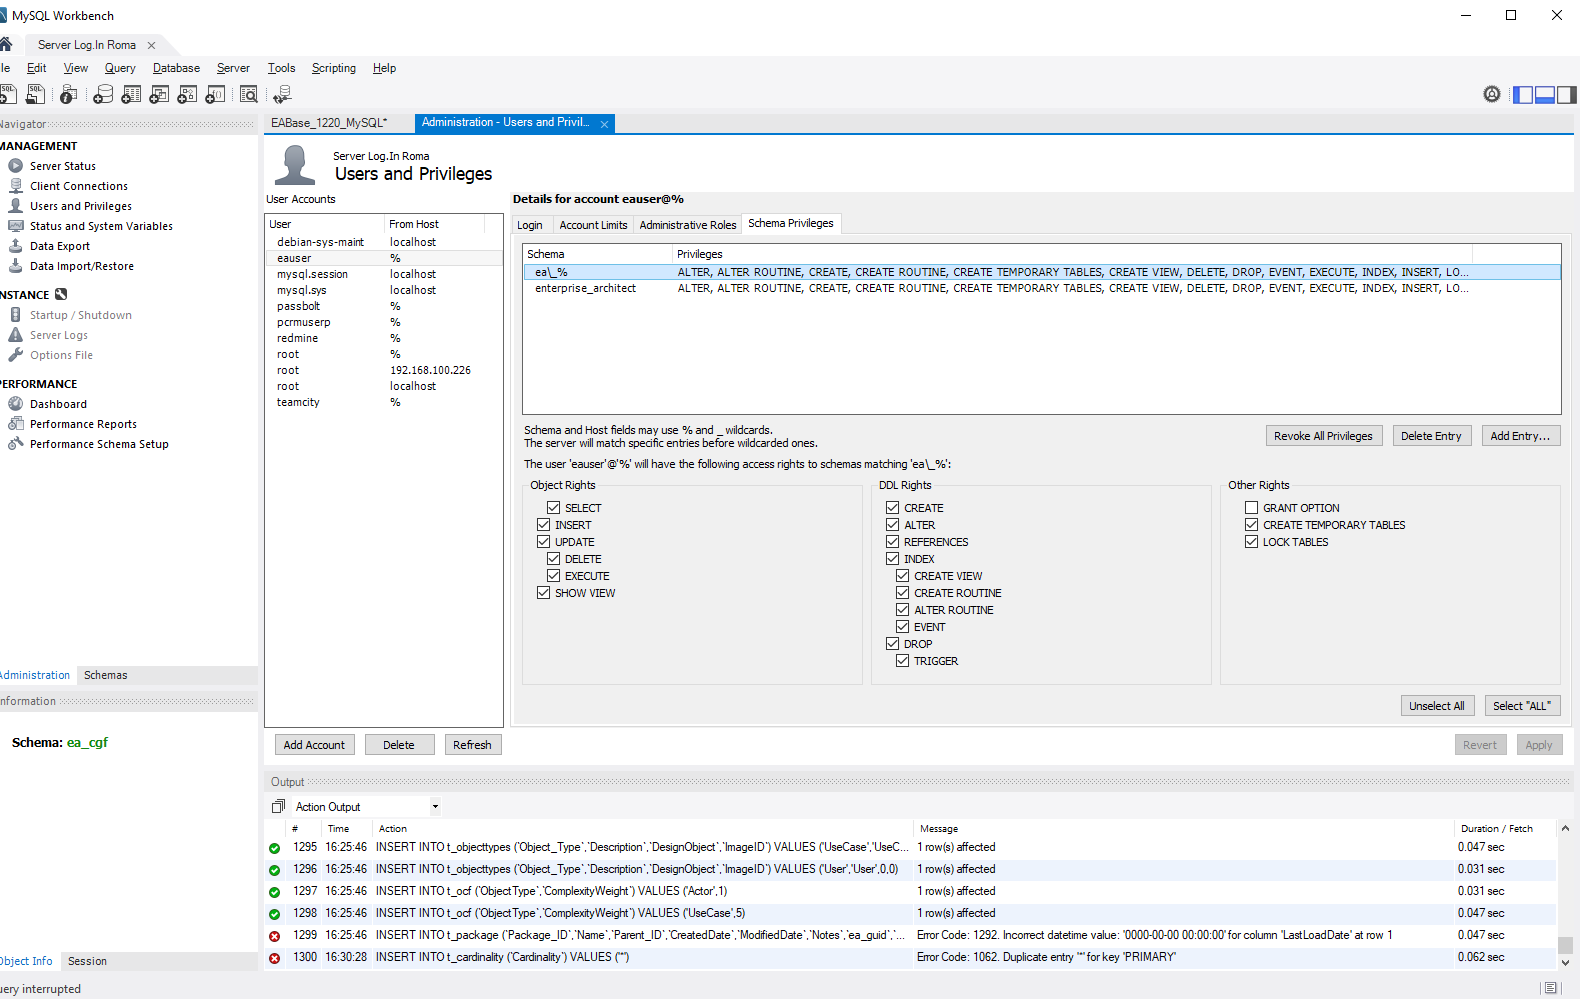Select the teamcity user account
This screenshot has width=1581, height=1000.
[384, 402]
